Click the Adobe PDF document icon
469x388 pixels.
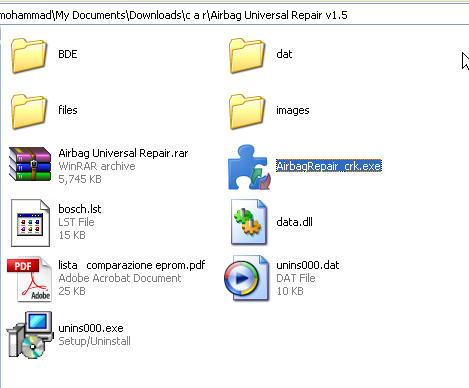29,279
